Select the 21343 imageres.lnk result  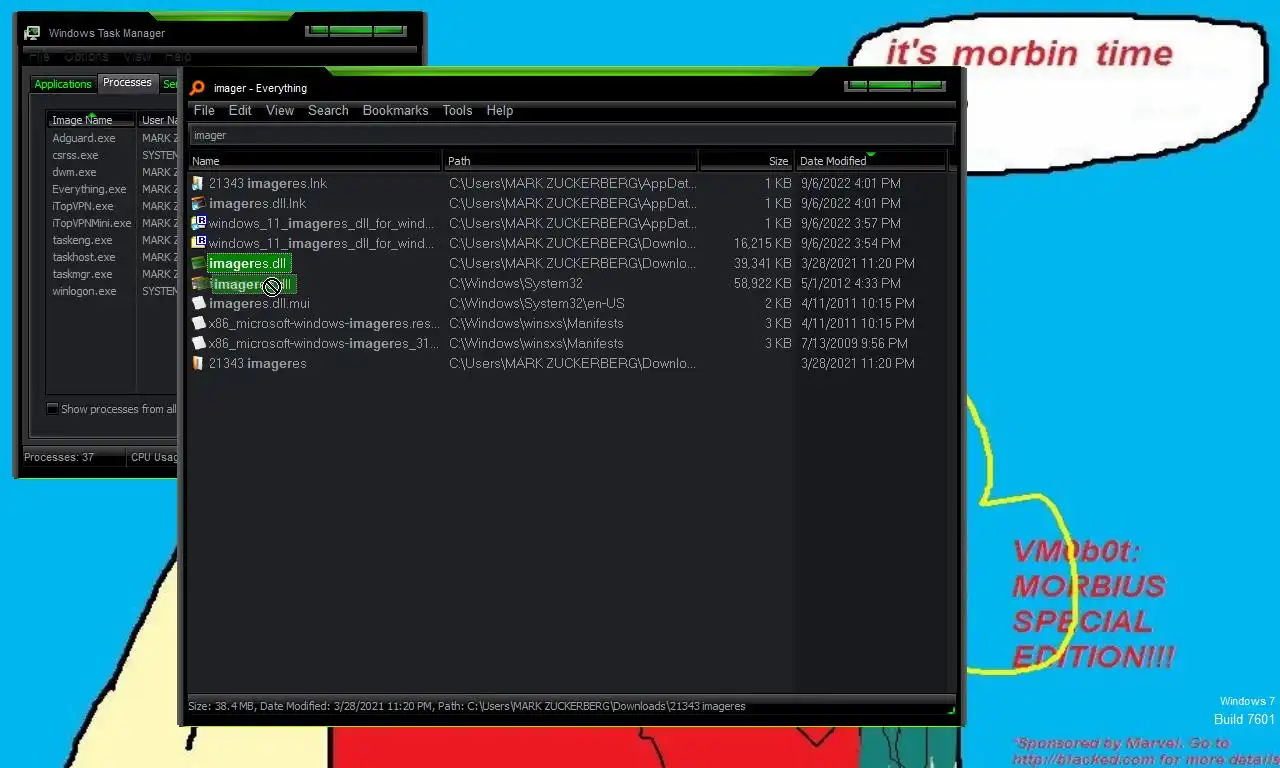pyautogui.click(x=267, y=184)
